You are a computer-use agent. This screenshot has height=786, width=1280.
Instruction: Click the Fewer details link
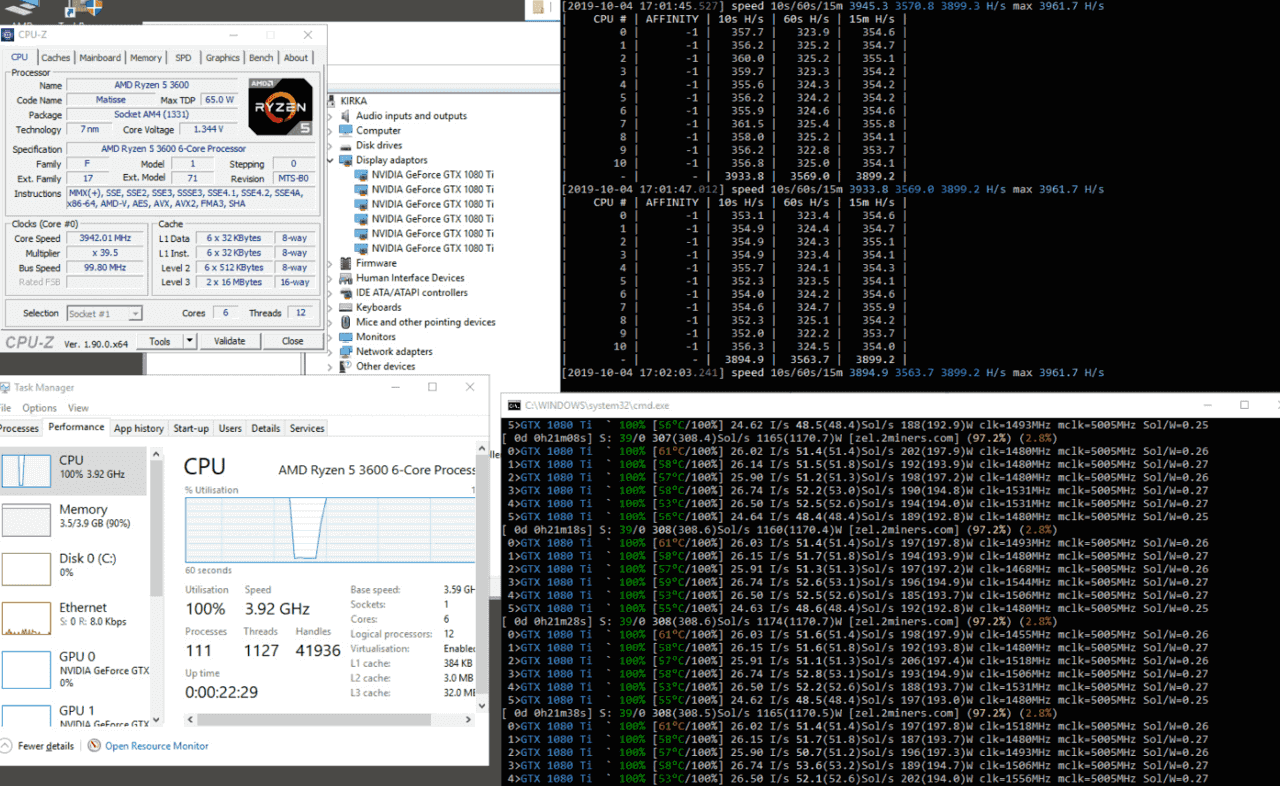(46, 746)
